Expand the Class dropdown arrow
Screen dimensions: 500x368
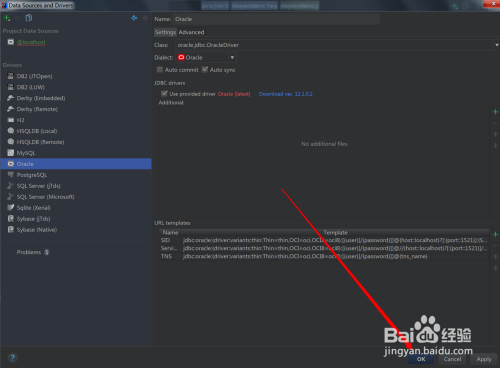click(x=497, y=45)
